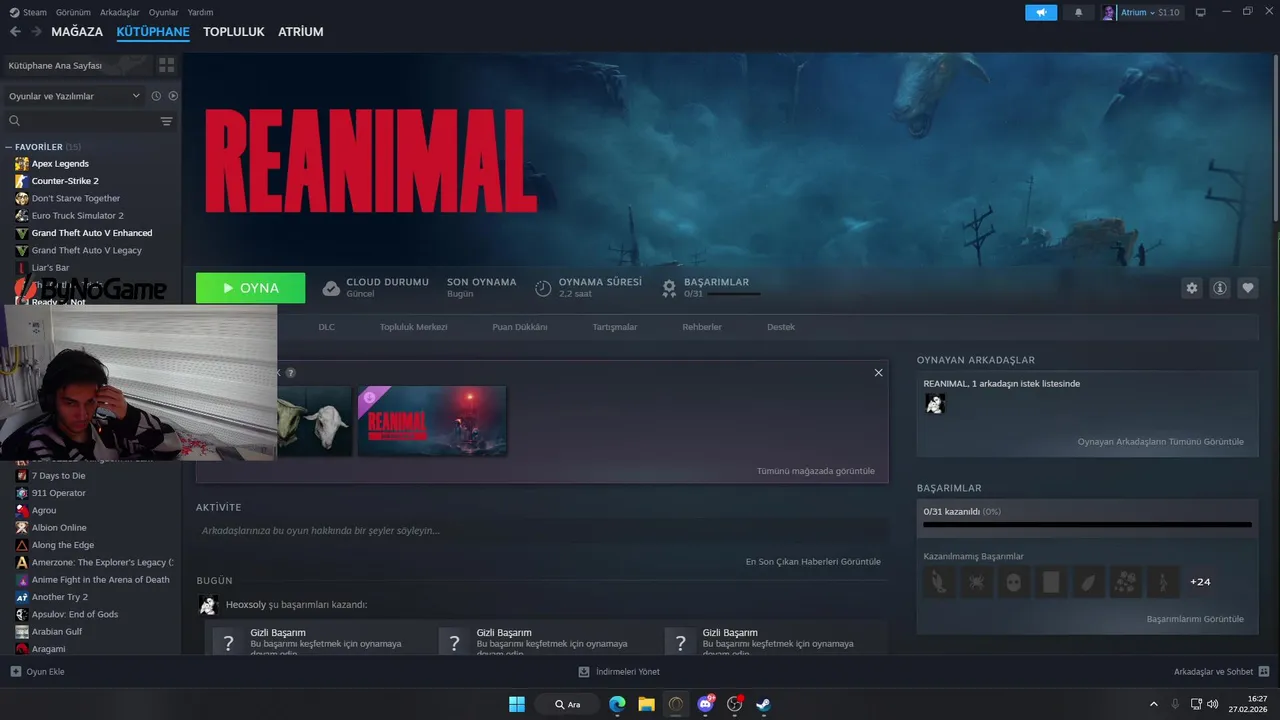Go forward with the right arrow
1280x720 pixels.
(x=36, y=32)
